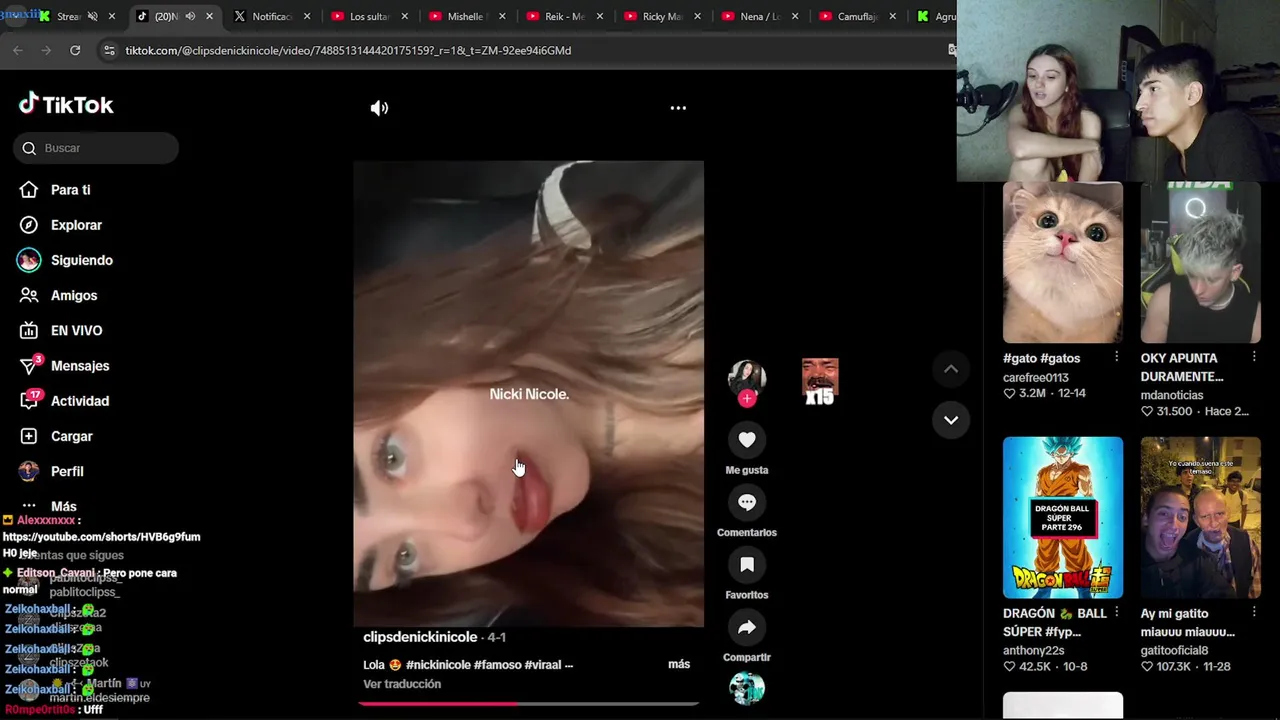Add video to Favoritos

click(x=747, y=565)
